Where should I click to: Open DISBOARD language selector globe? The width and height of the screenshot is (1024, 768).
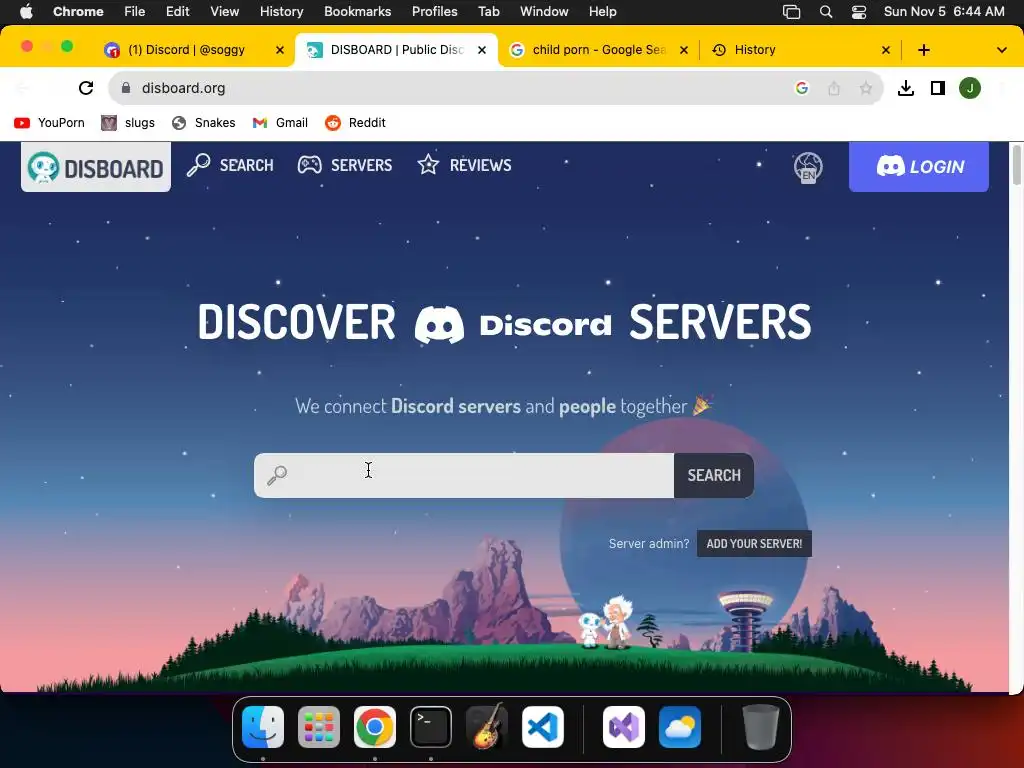(x=808, y=167)
